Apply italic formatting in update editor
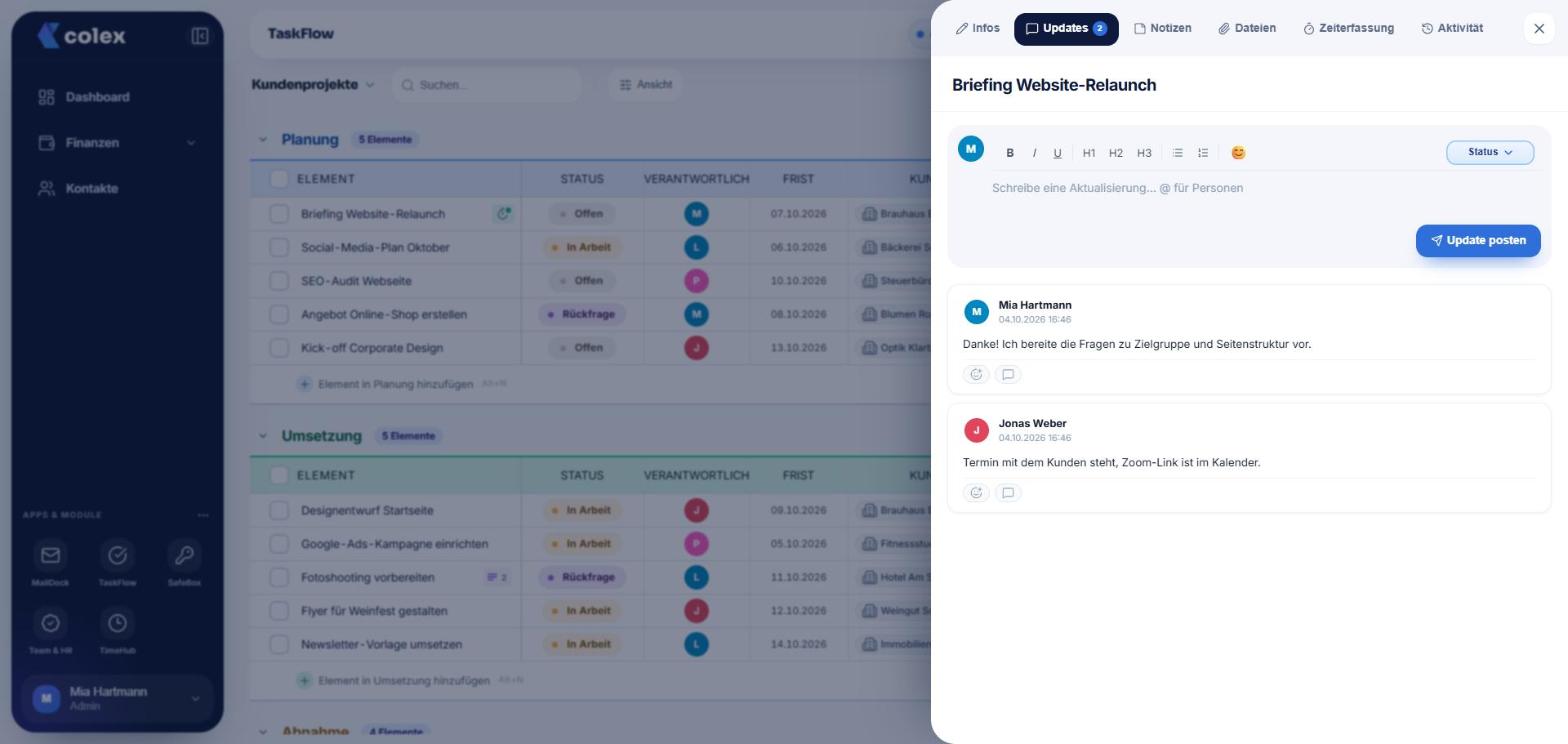Viewport: 1568px width, 744px height. (x=1034, y=153)
